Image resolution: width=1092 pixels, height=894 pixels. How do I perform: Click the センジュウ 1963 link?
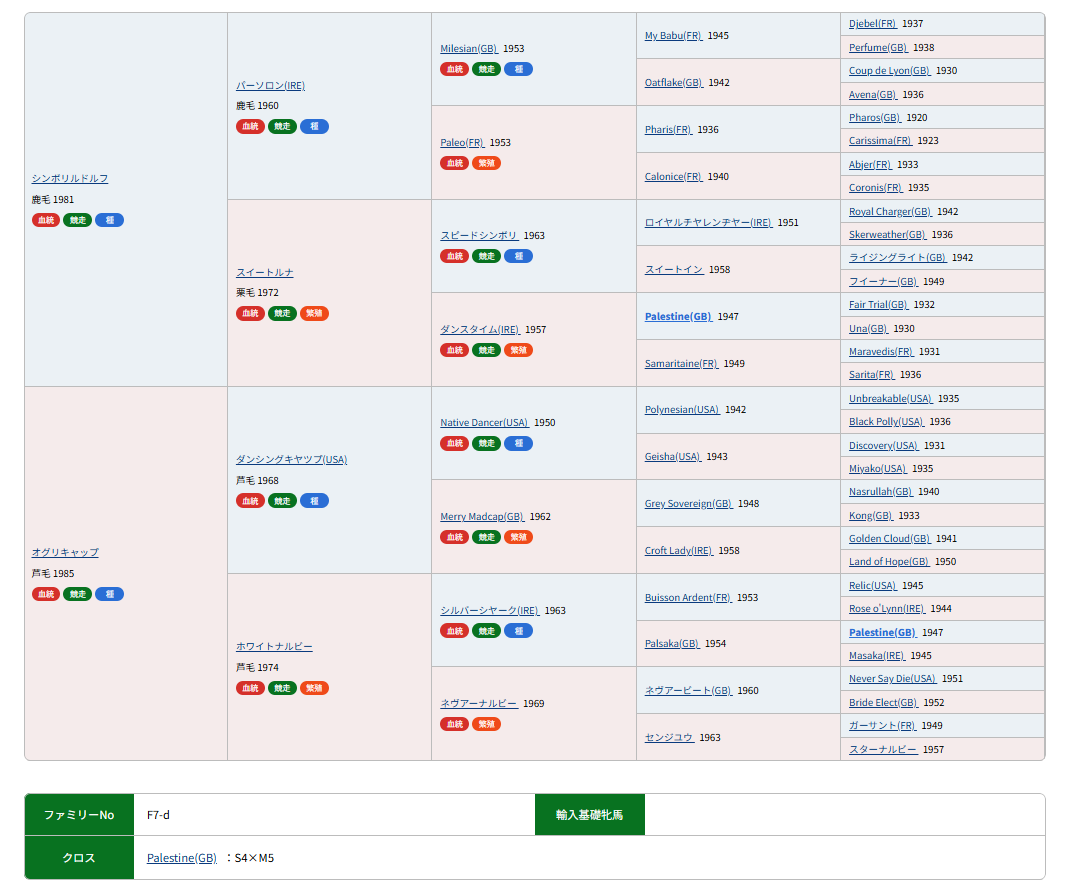[669, 737]
